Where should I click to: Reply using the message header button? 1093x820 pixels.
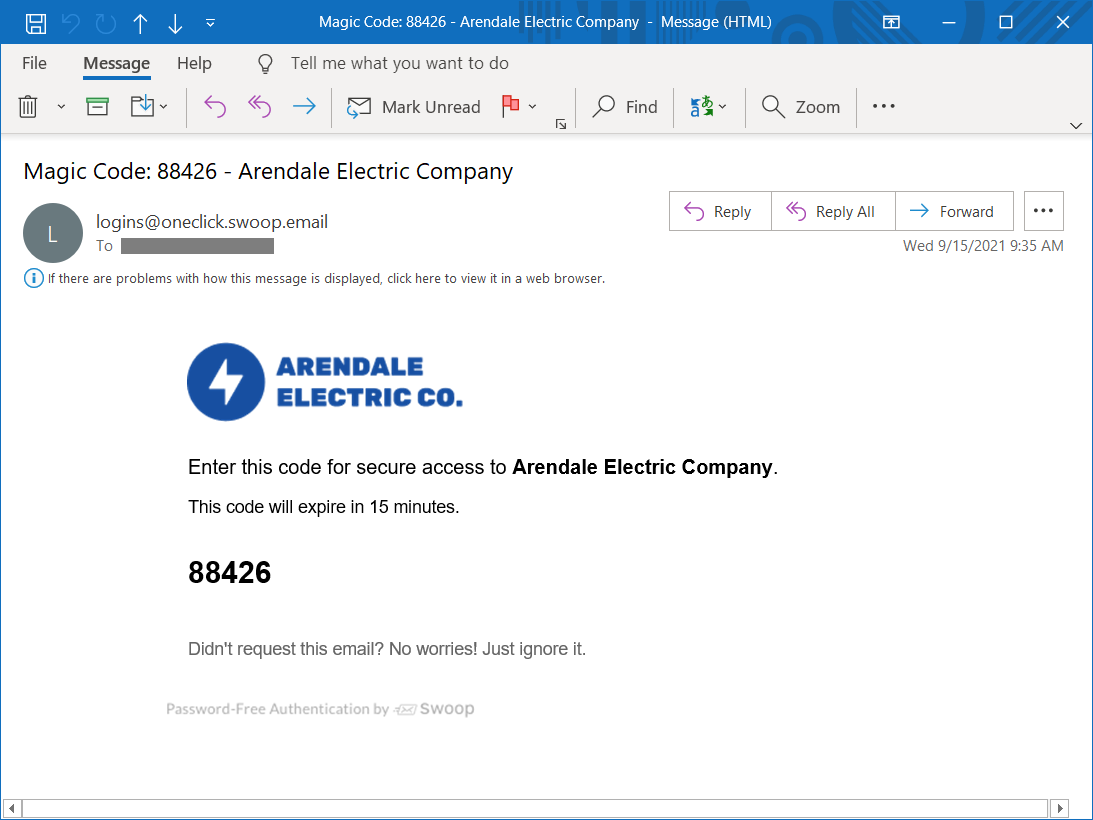pos(720,211)
